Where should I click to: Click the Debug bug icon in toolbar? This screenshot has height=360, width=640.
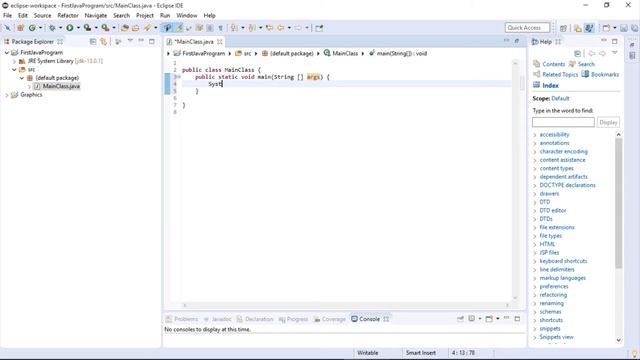coord(52,28)
